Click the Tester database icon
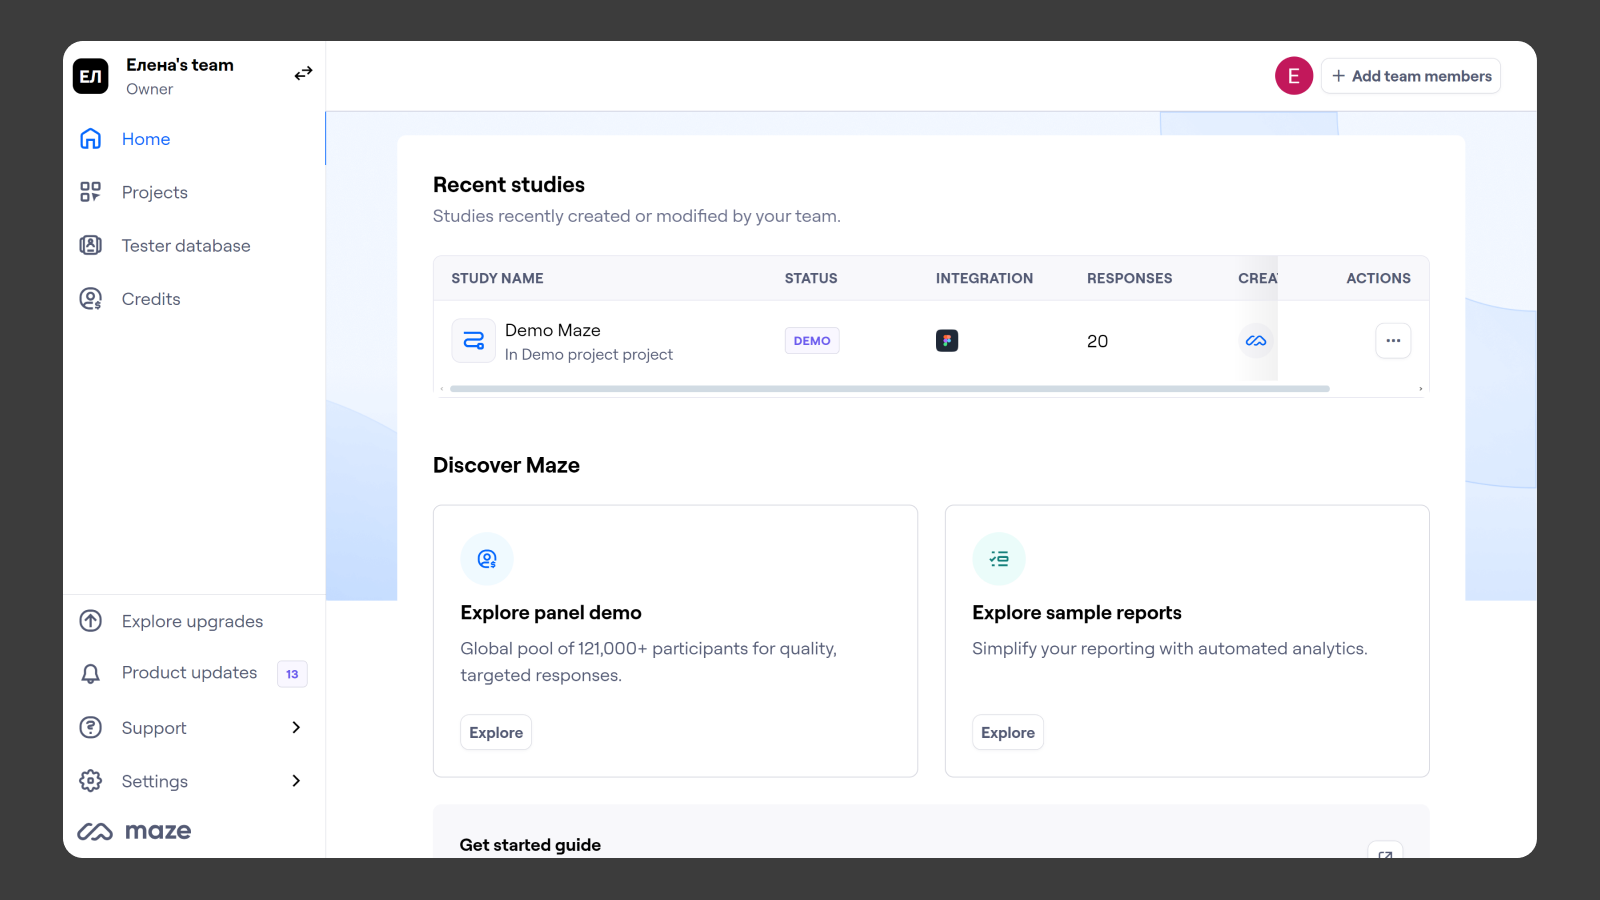This screenshot has height=900, width=1600. pos(90,245)
